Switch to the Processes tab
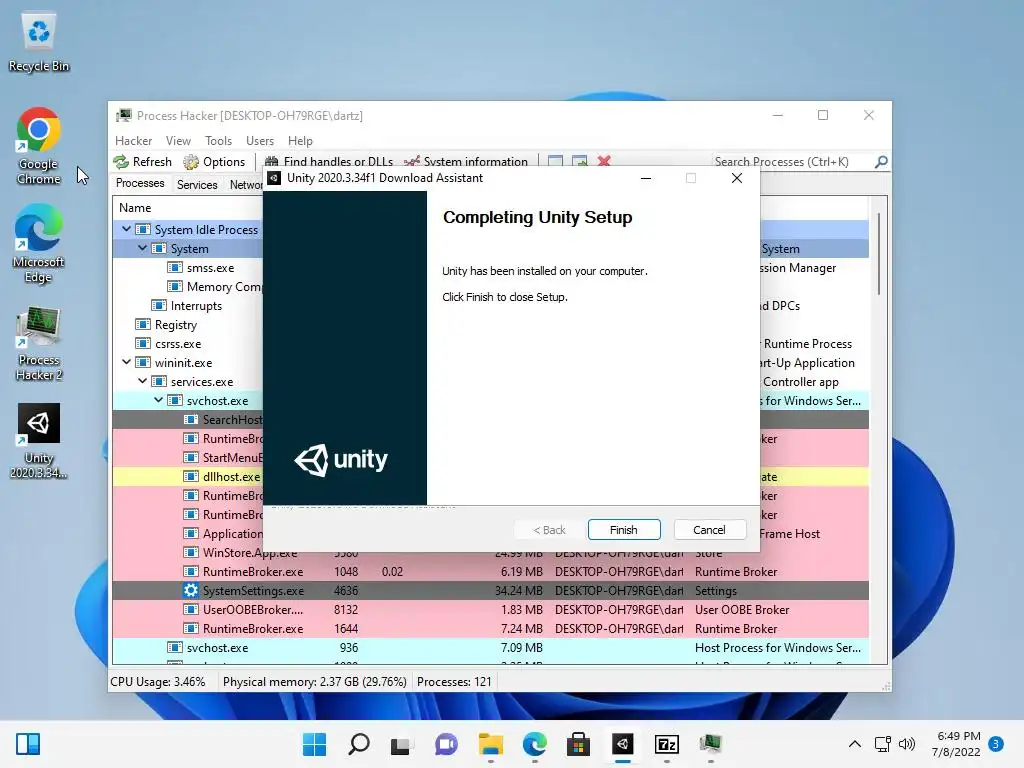1024x768 pixels. [x=140, y=184]
